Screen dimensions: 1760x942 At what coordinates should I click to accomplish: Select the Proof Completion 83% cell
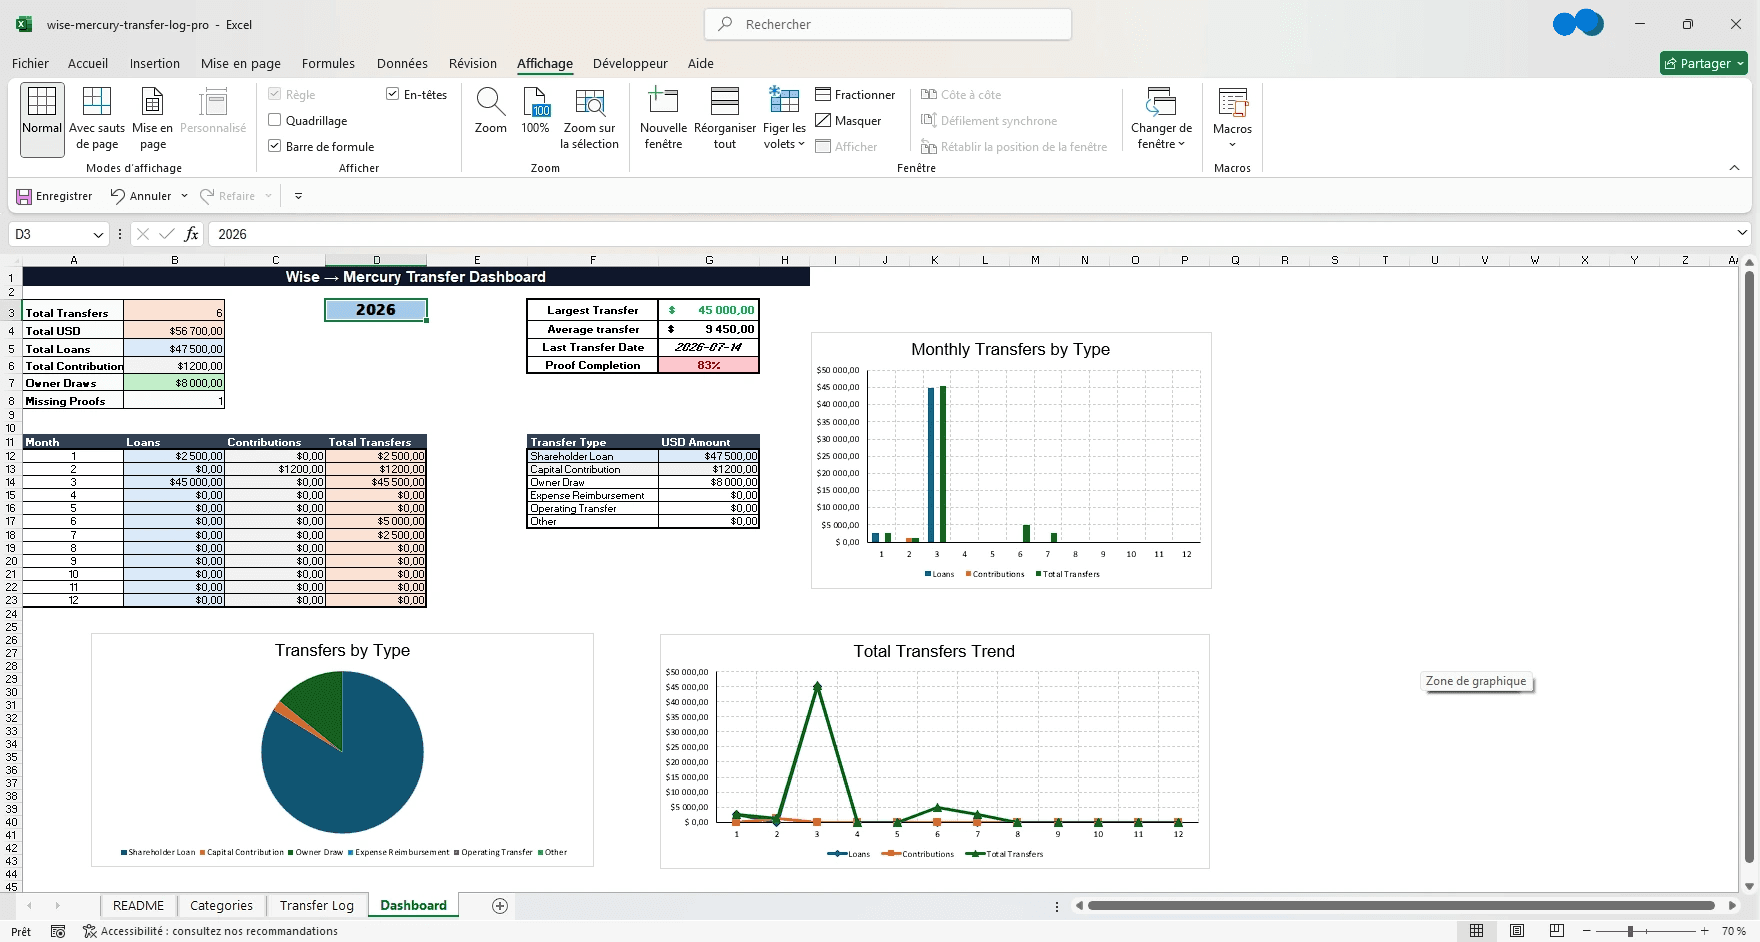click(709, 365)
